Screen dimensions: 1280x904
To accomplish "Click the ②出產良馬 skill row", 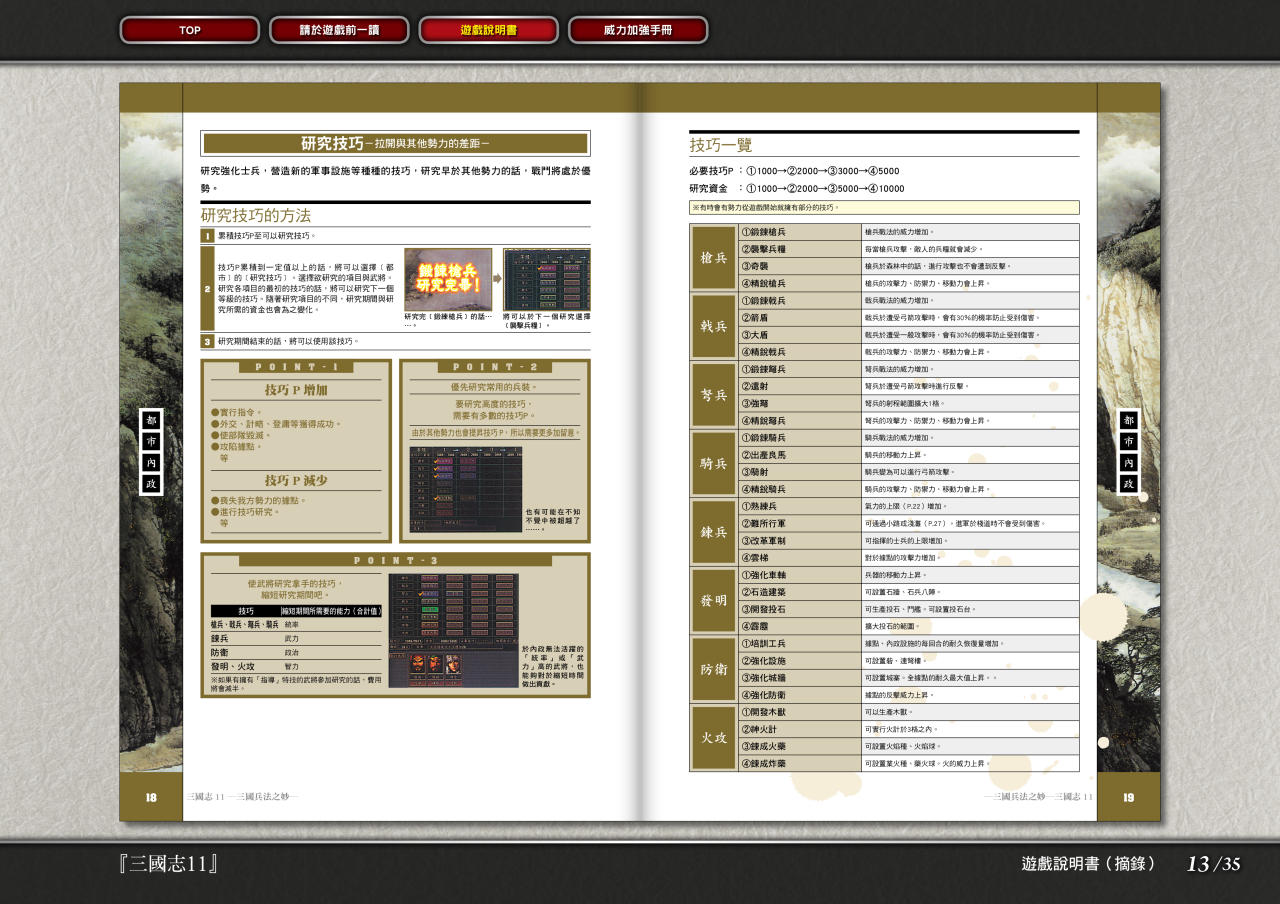I will (908, 455).
